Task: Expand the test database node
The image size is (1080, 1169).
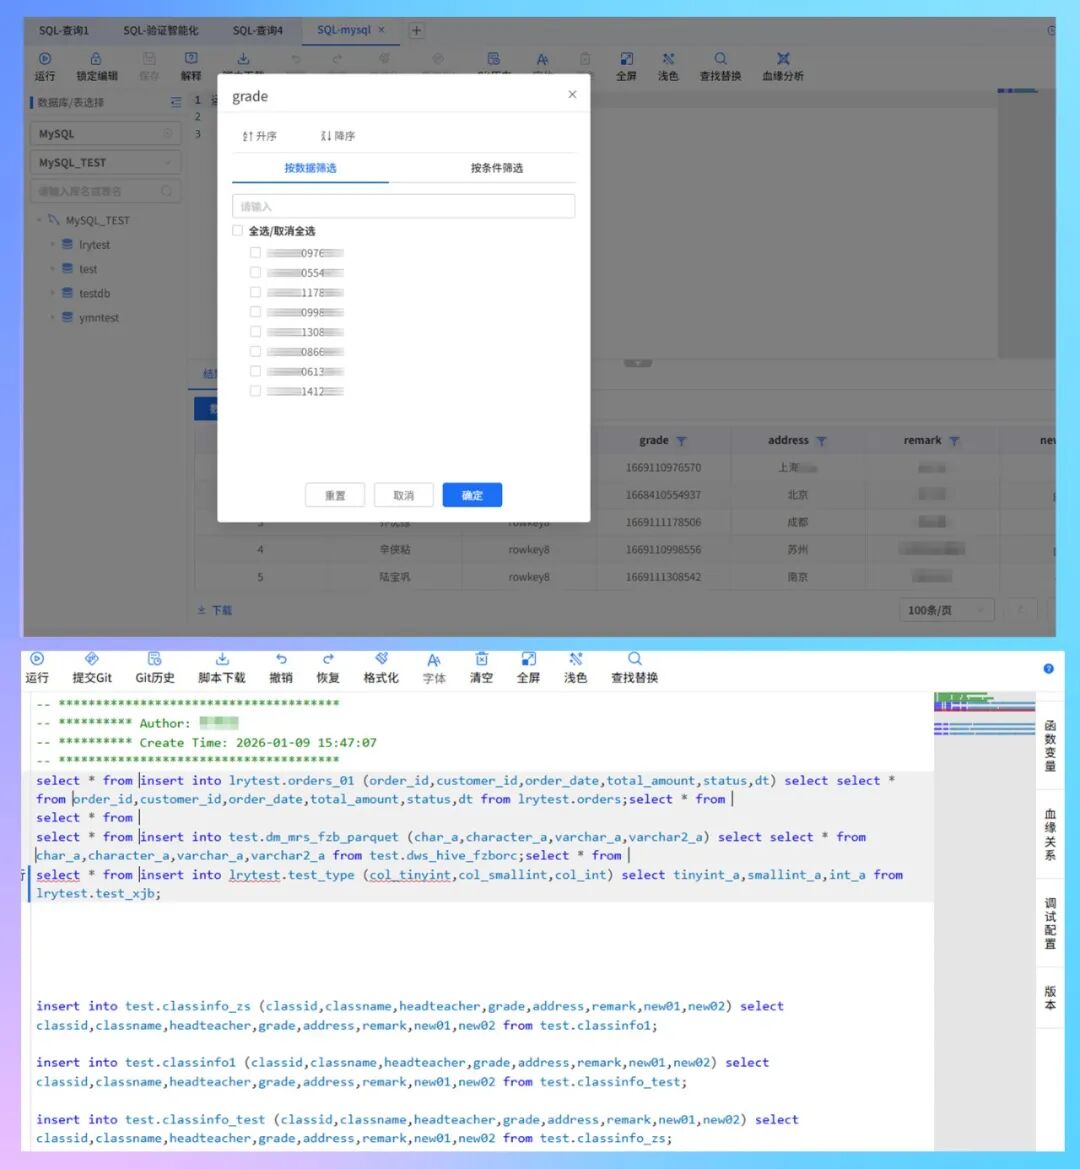Action: coord(52,268)
